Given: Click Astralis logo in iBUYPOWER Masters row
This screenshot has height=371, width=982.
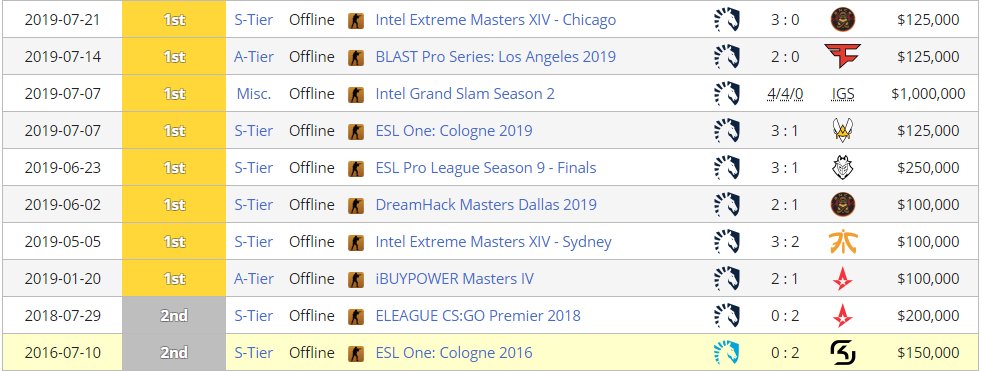Looking at the screenshot, I should coord(842,278).
